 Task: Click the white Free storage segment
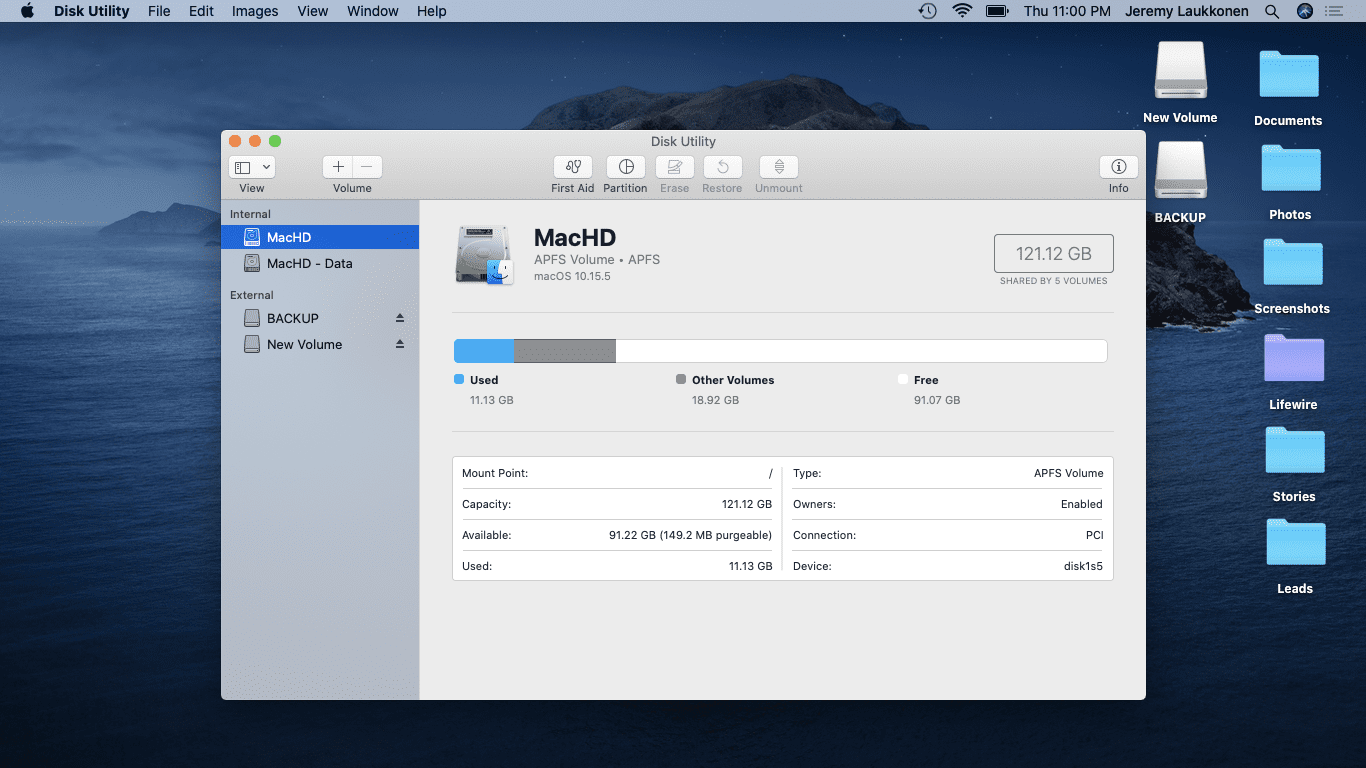coord(861,351)
